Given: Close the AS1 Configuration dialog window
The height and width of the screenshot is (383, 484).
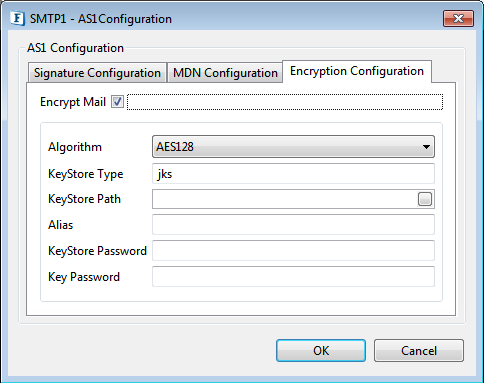Looking at the screenshot, I should (458, 18).
